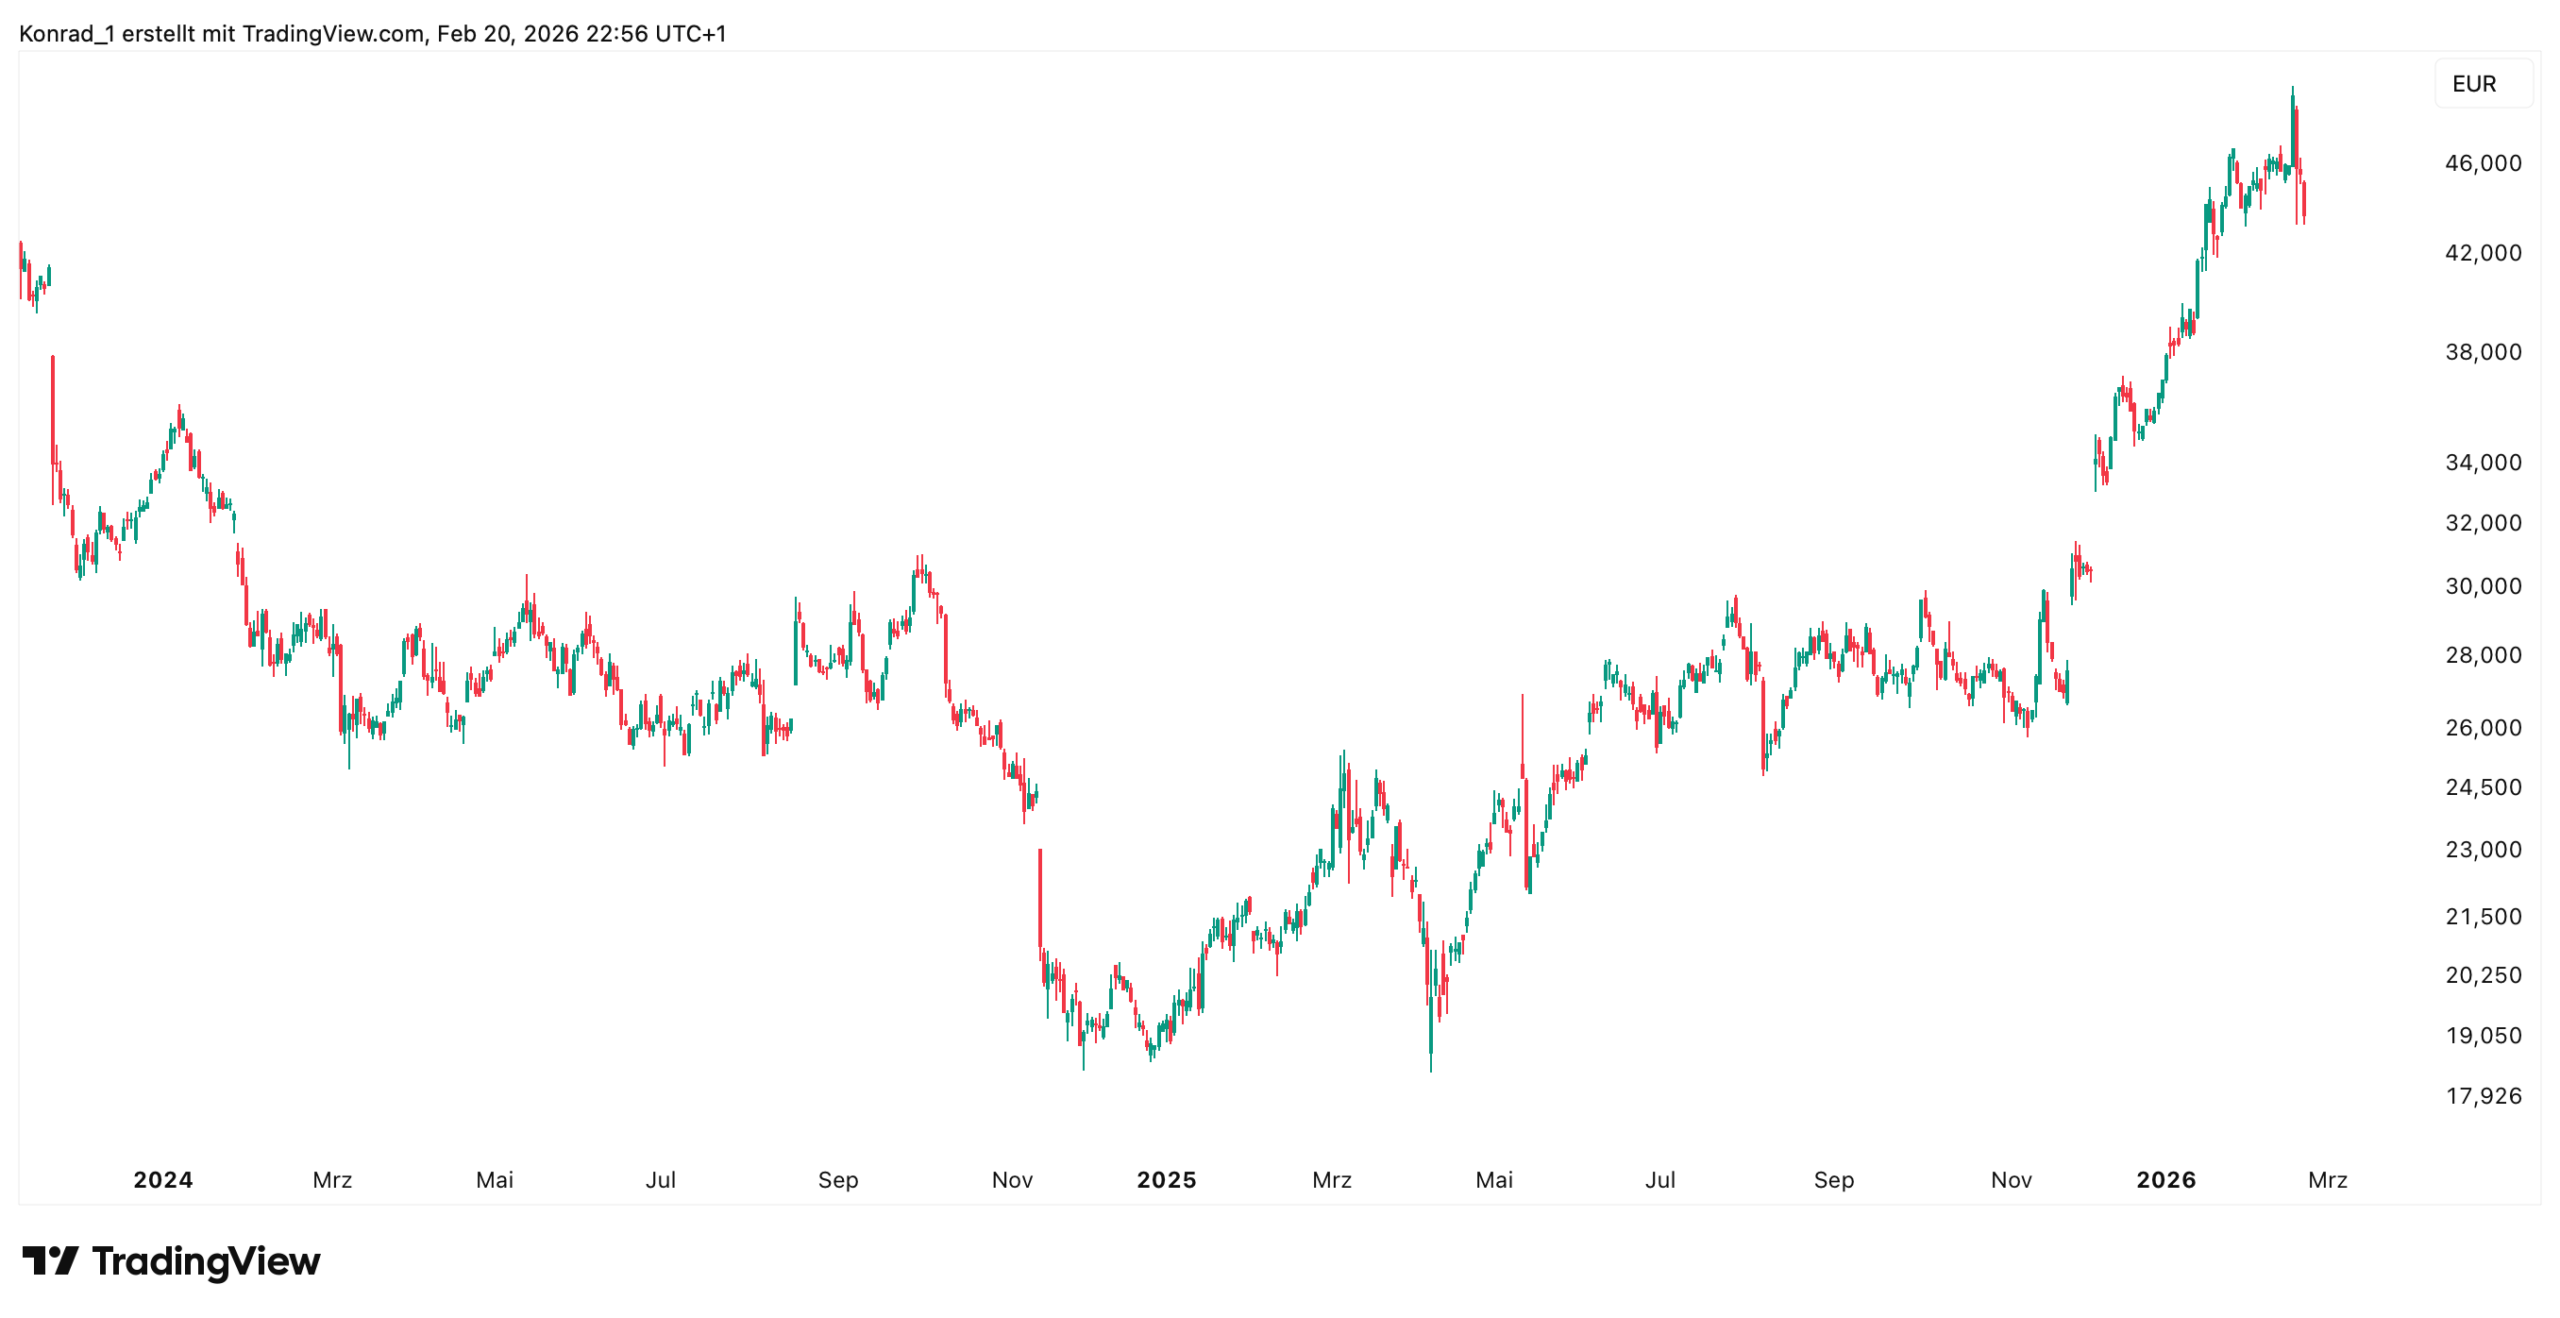Open the EUR currency selector
The width and height of the screenshot is (2560, 1318).
coord(2482,84)
